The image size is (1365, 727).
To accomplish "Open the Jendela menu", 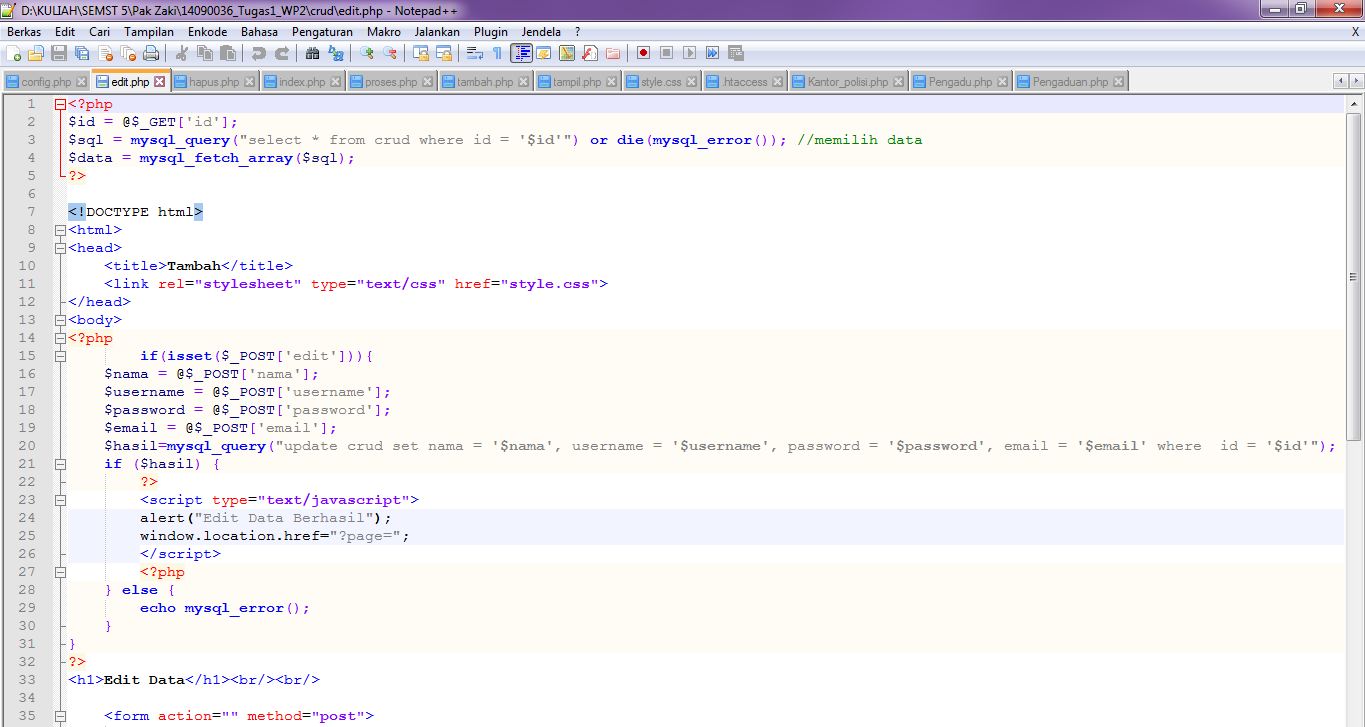I will pyautogui.click(x=541, y=32).
